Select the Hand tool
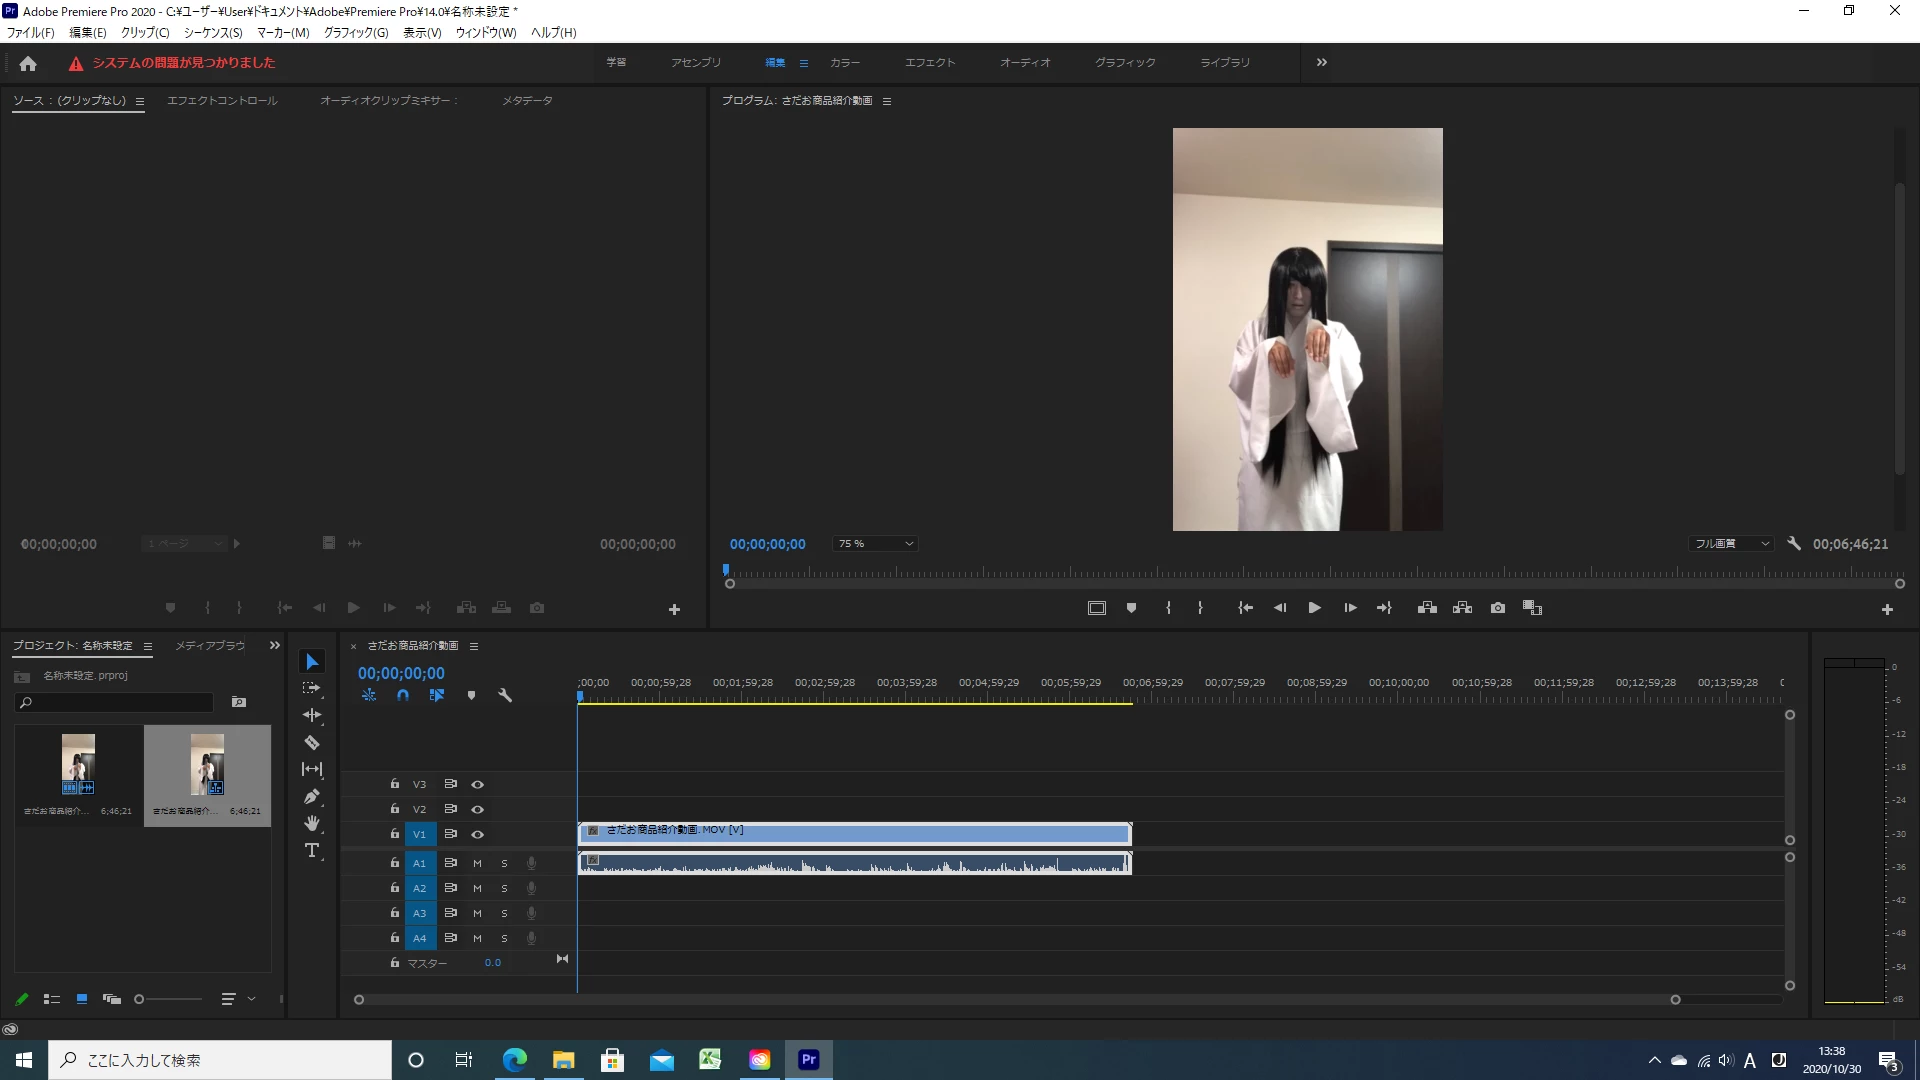 tap(312, 823)
